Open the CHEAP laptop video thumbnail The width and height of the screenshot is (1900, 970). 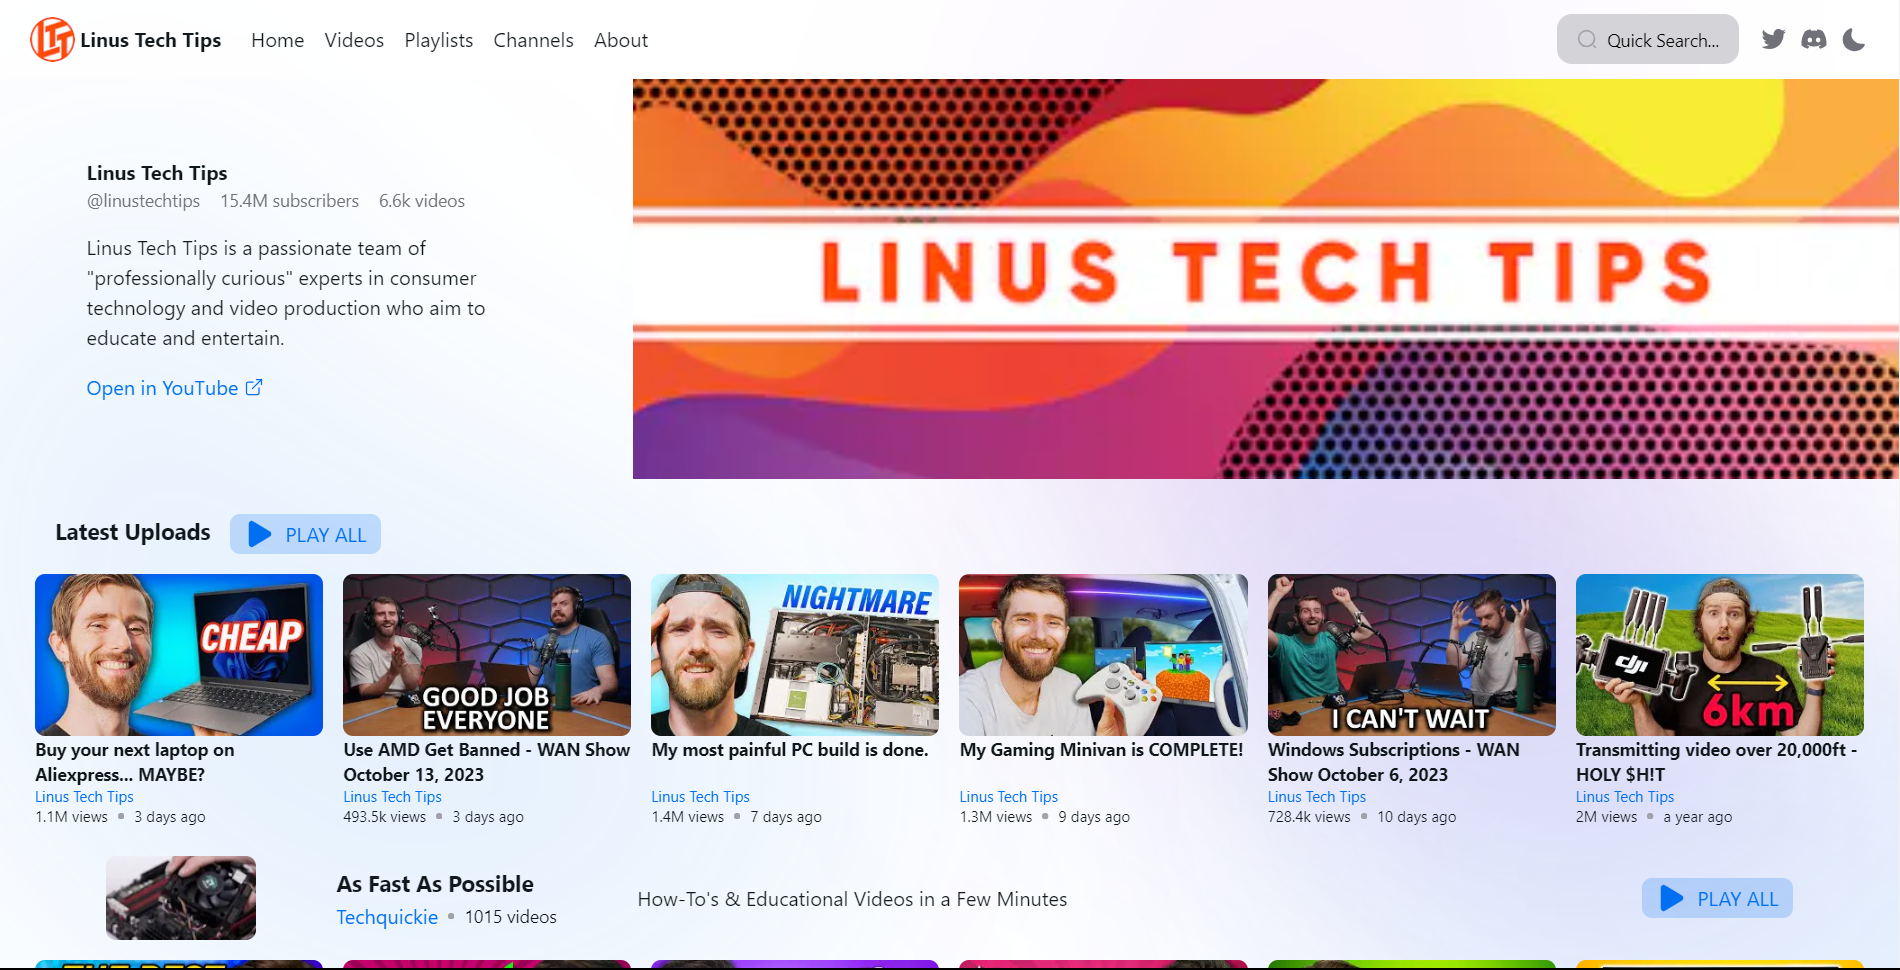[179, 655]
